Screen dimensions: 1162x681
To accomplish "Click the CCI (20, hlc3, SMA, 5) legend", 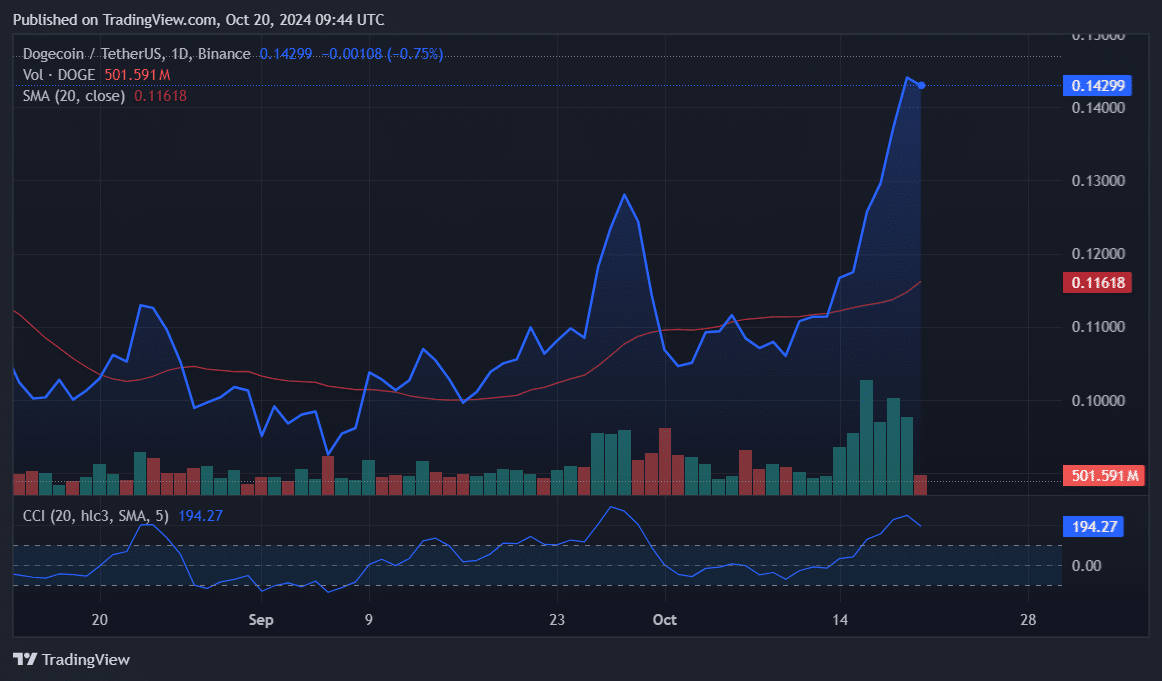I will coord(96,516).
